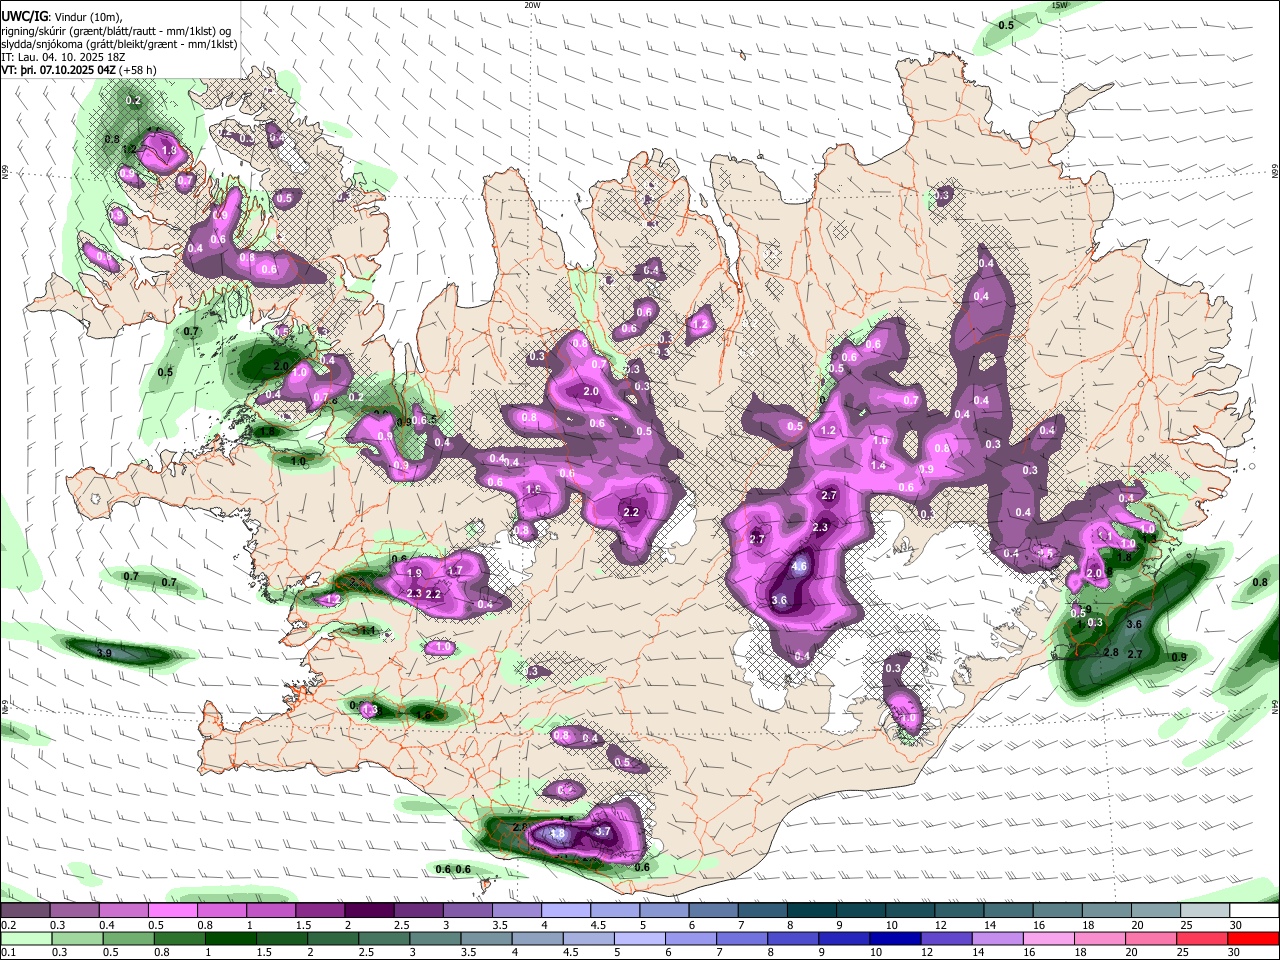Click the "25" label on the rain scale
1280x960 pixels.
pyautogui.click(x=1185, y=952)
